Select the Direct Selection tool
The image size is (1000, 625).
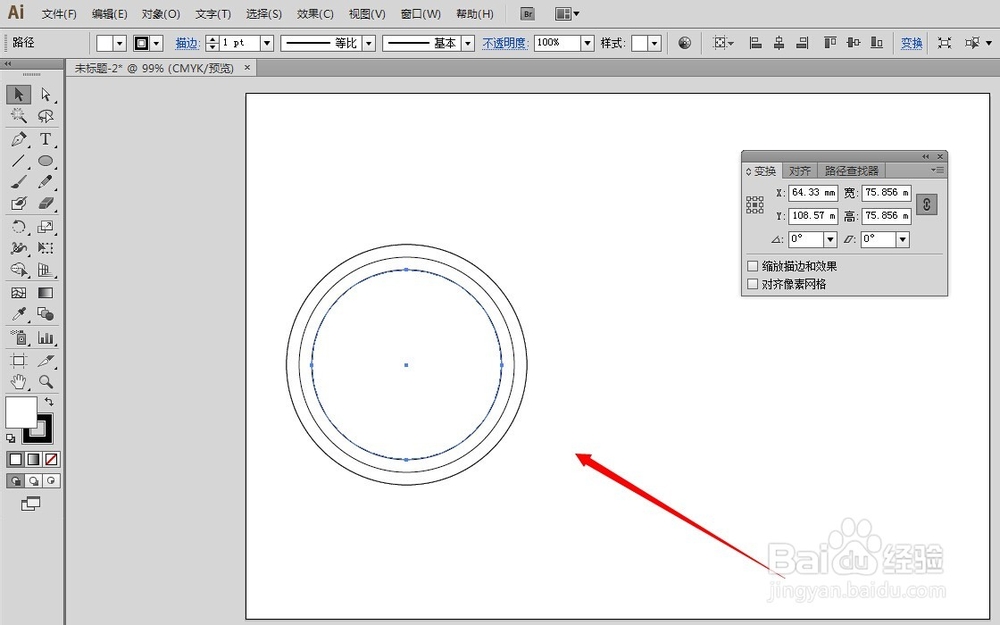coord(45,94)
